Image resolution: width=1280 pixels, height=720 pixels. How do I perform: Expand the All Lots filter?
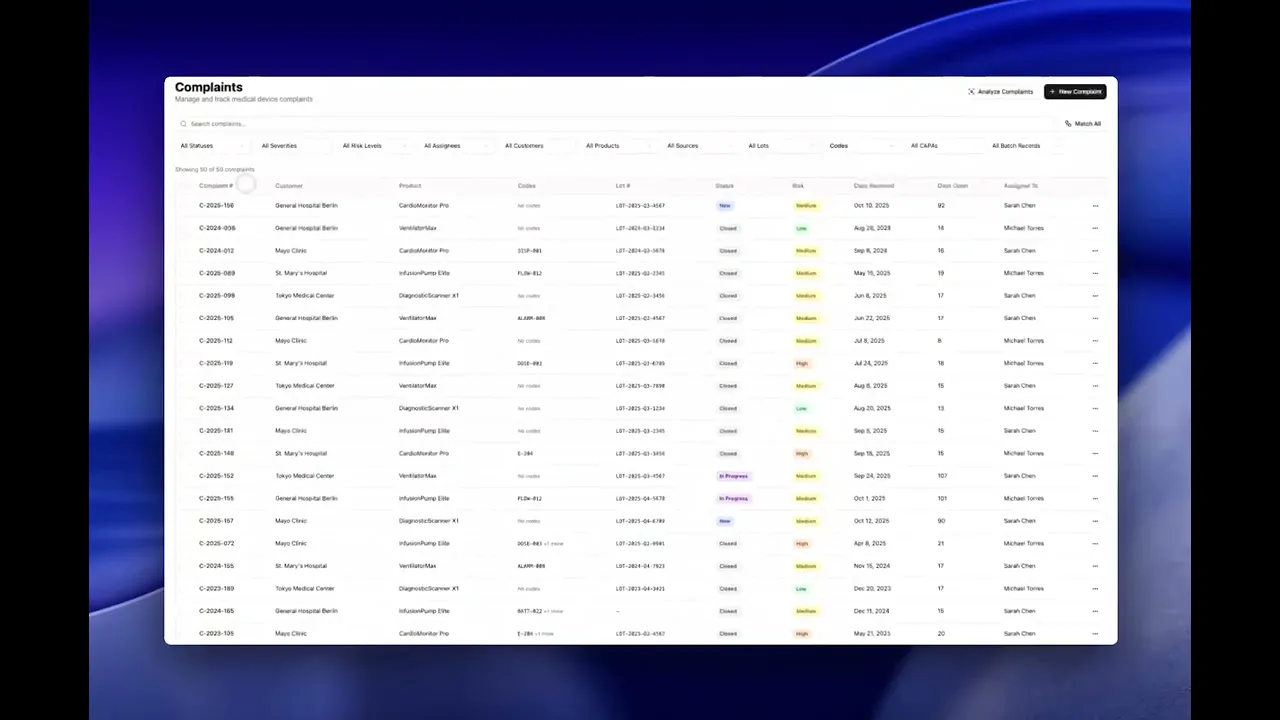pyautogui.click(x=780, y=146)
